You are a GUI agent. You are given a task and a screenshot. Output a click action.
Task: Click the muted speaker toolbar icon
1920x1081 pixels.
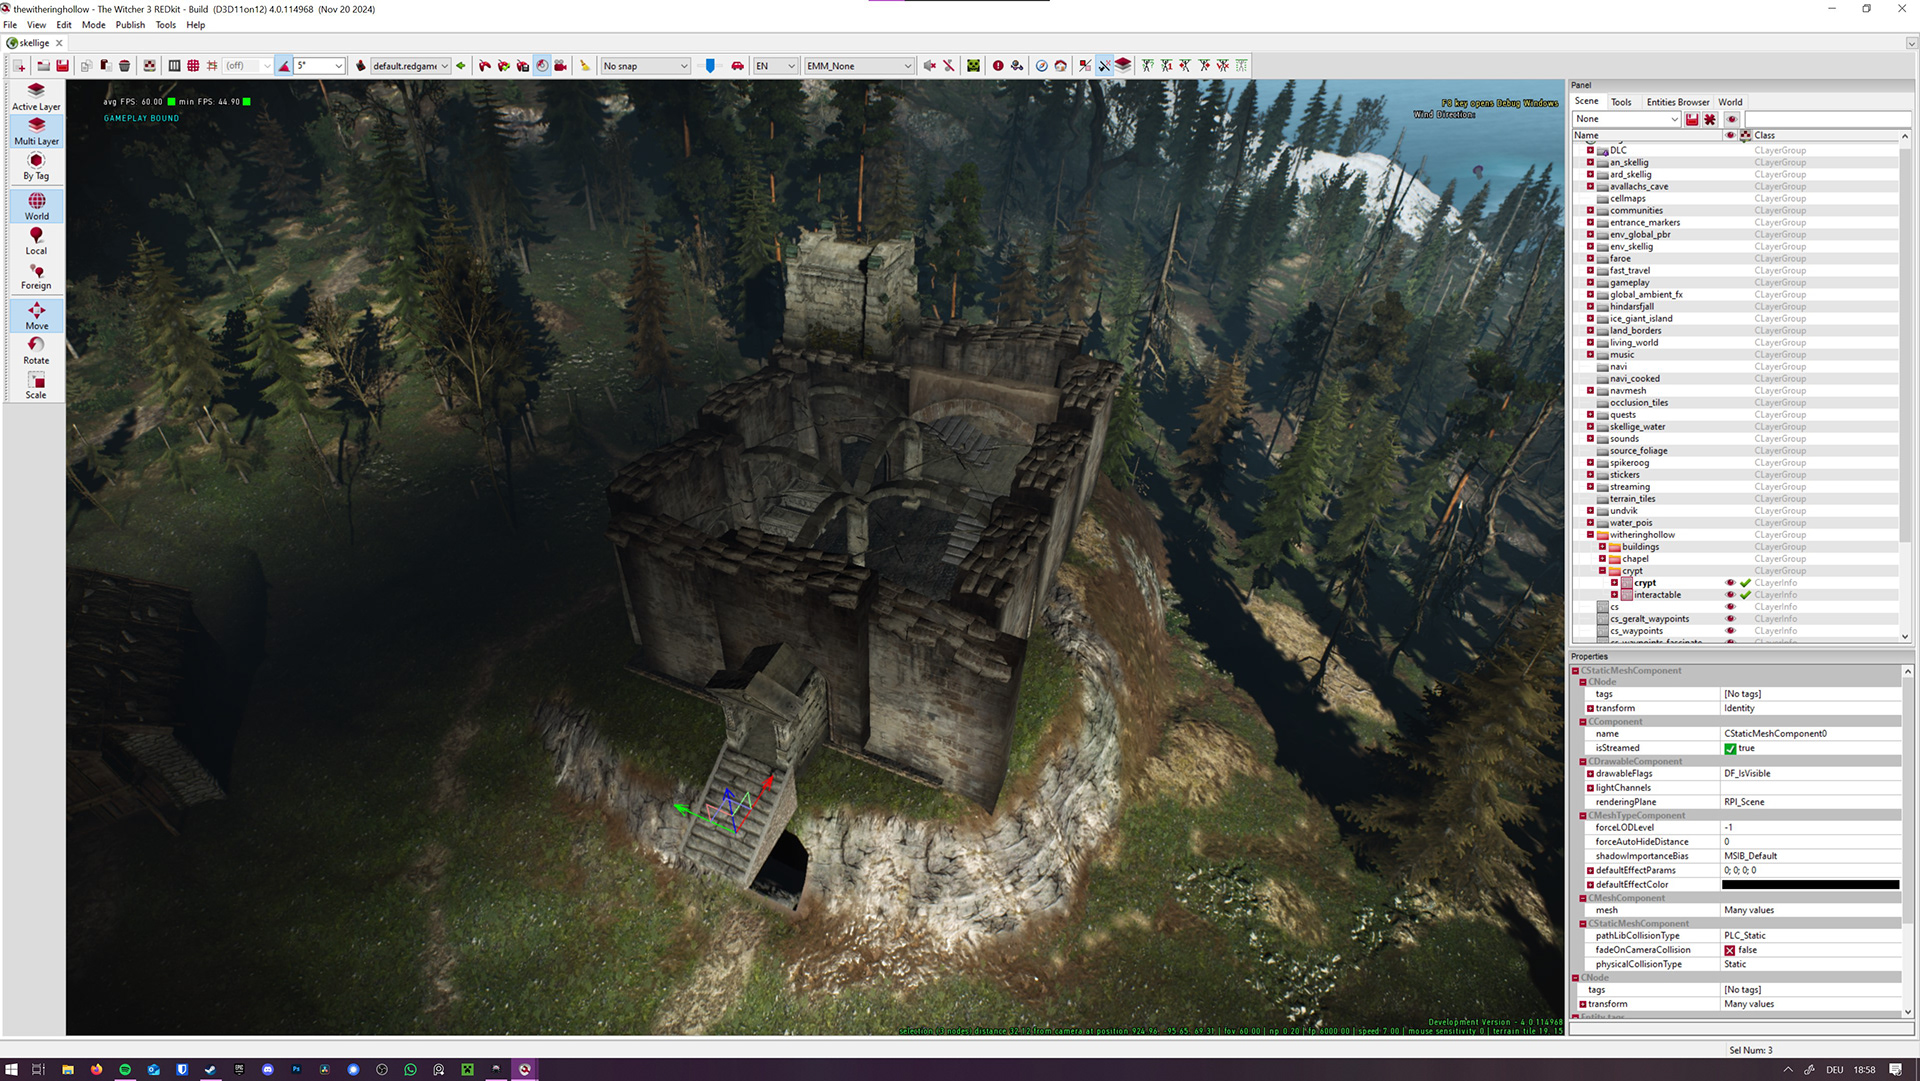(929, 66)
